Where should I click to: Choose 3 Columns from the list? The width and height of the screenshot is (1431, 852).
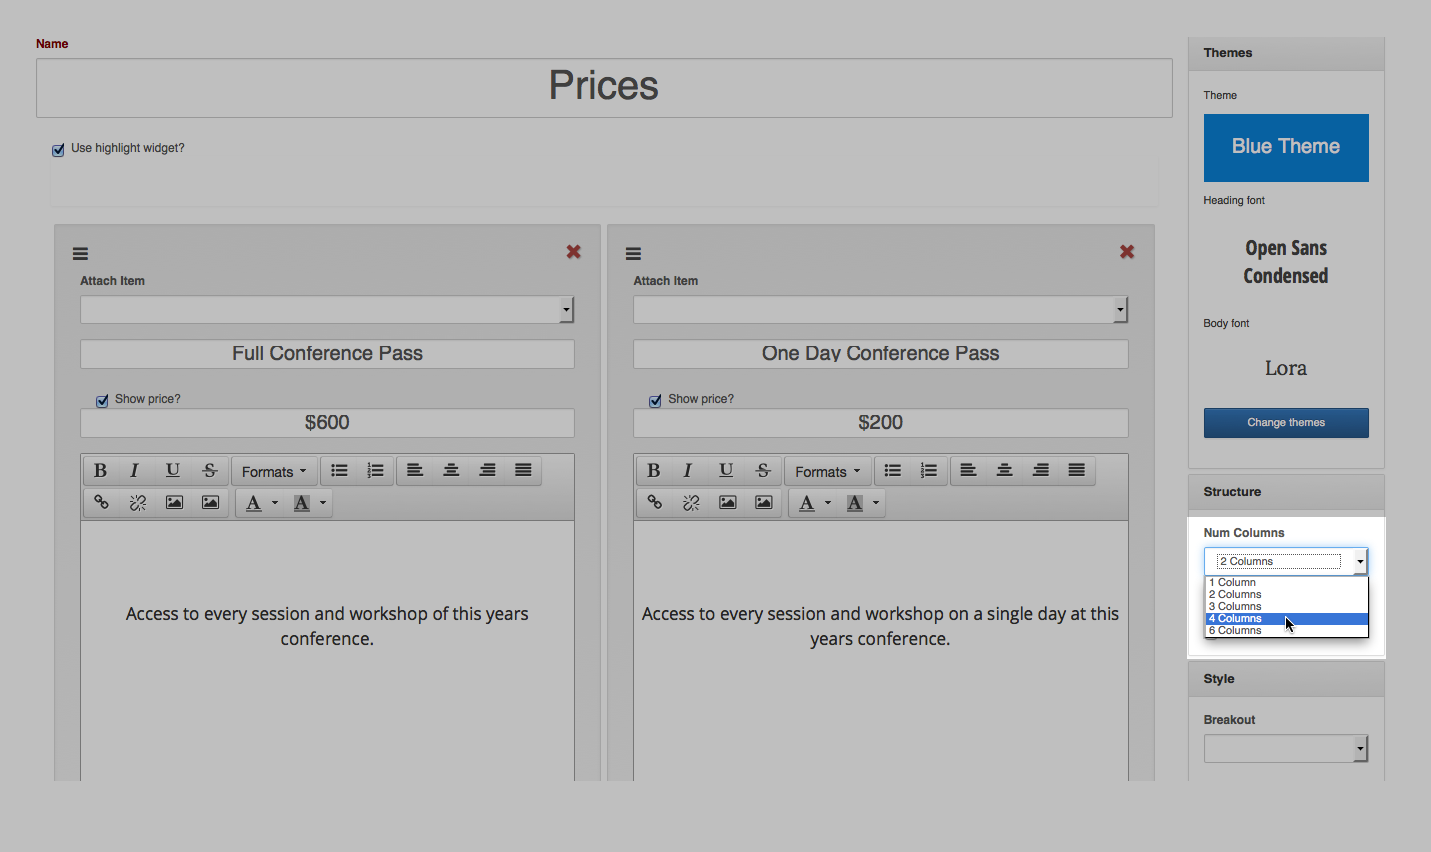1286,607
